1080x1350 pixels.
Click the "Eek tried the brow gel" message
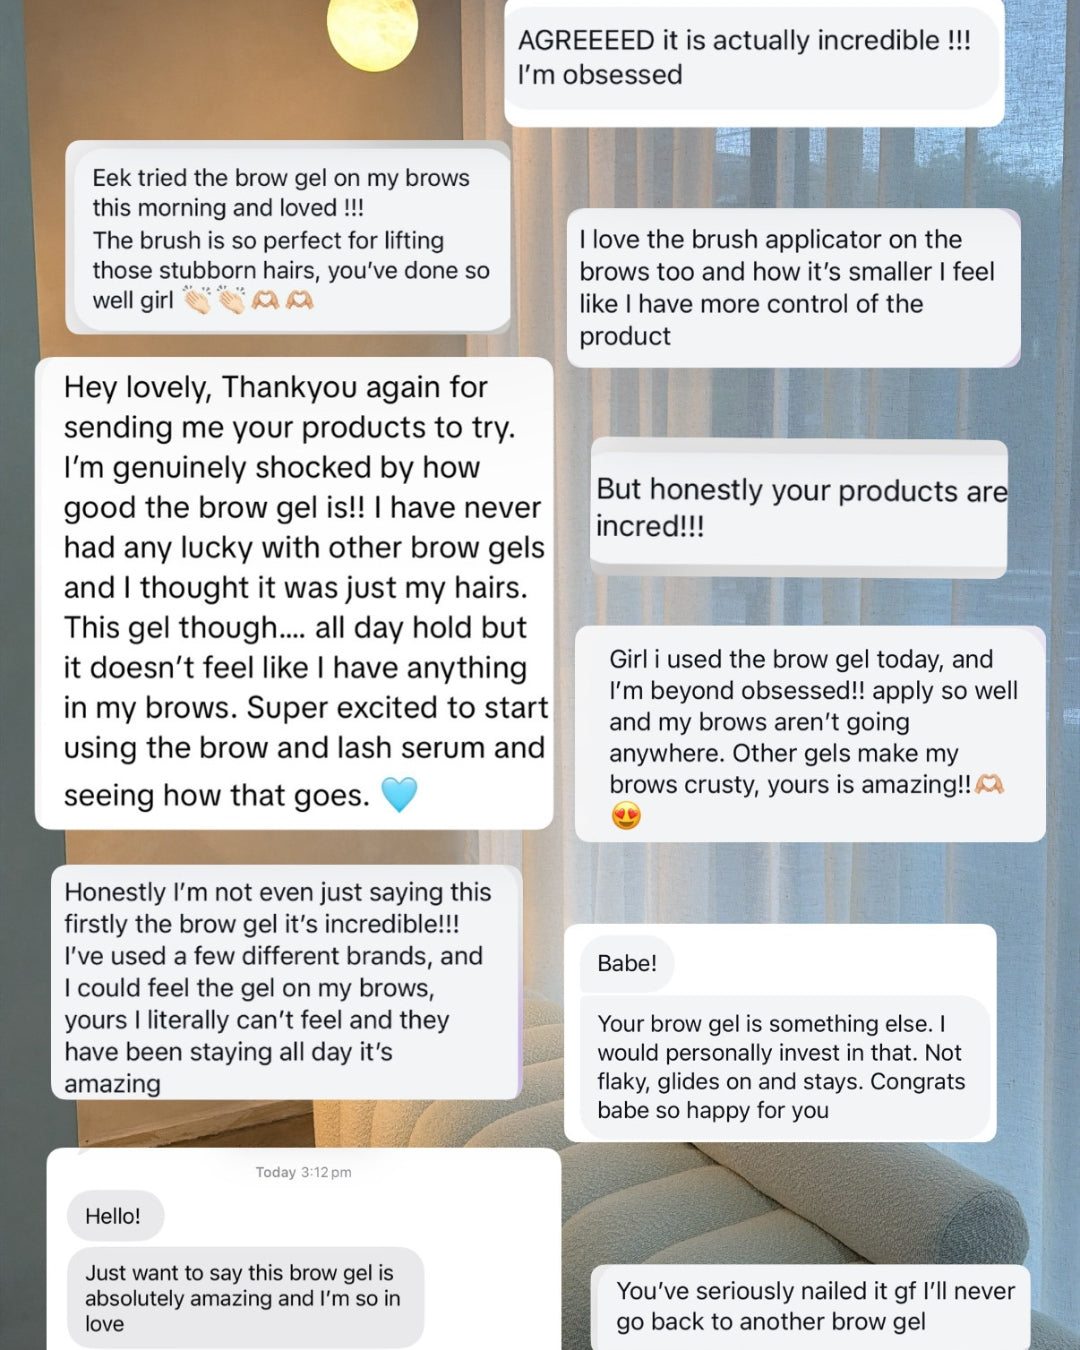[x=290, y=239]
